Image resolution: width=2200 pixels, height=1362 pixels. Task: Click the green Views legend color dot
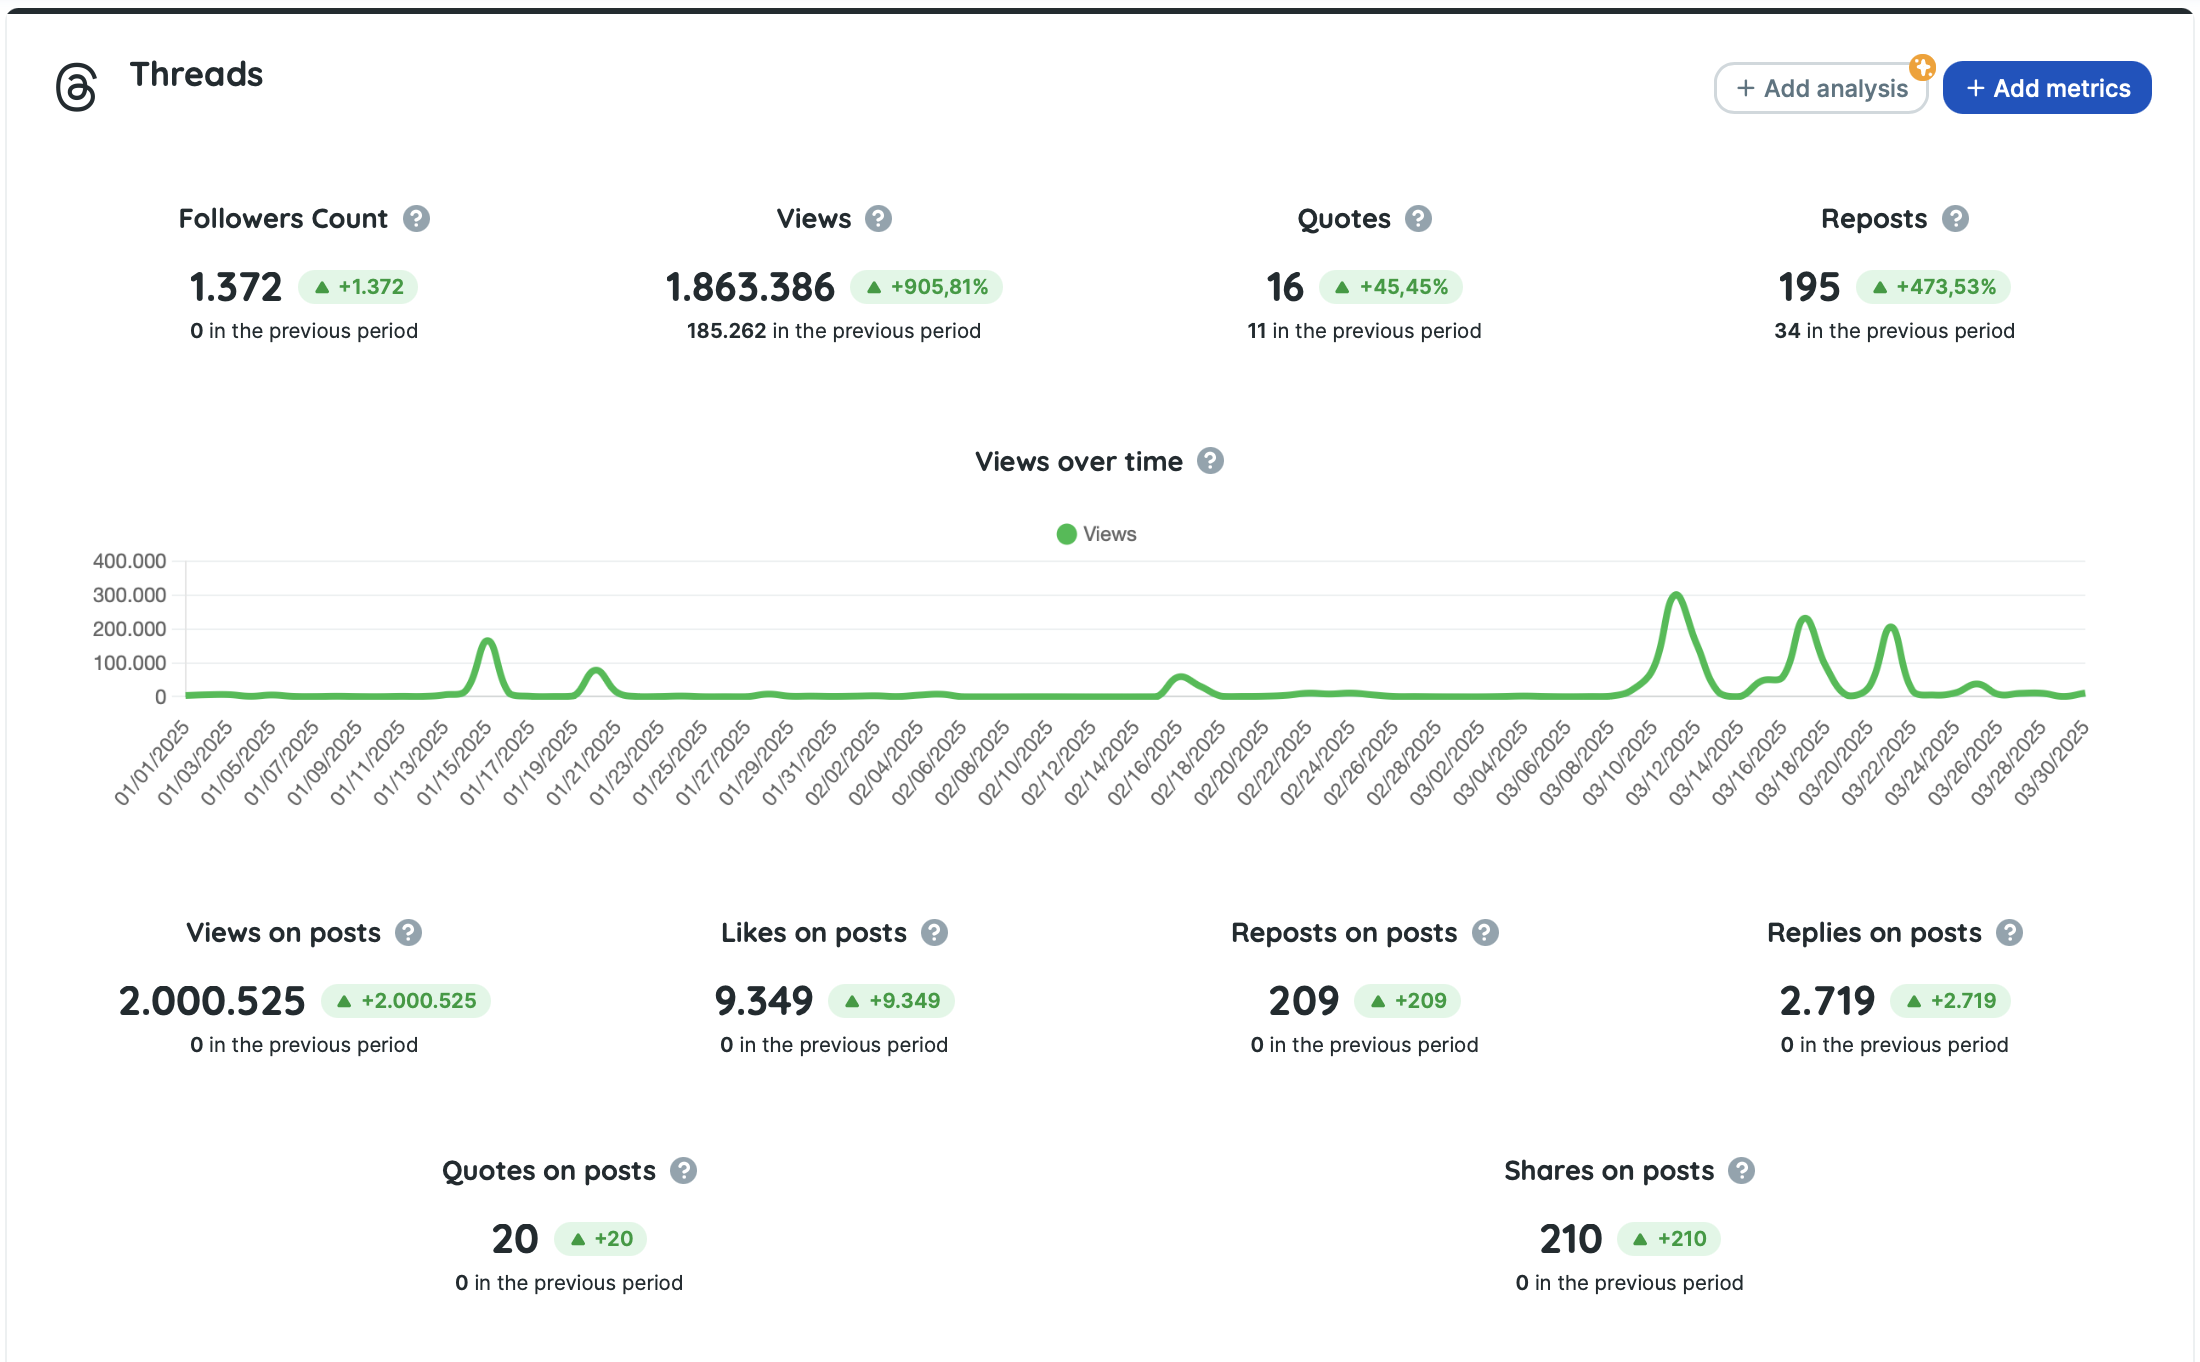pyautogui.click(x=1066, y=534)
